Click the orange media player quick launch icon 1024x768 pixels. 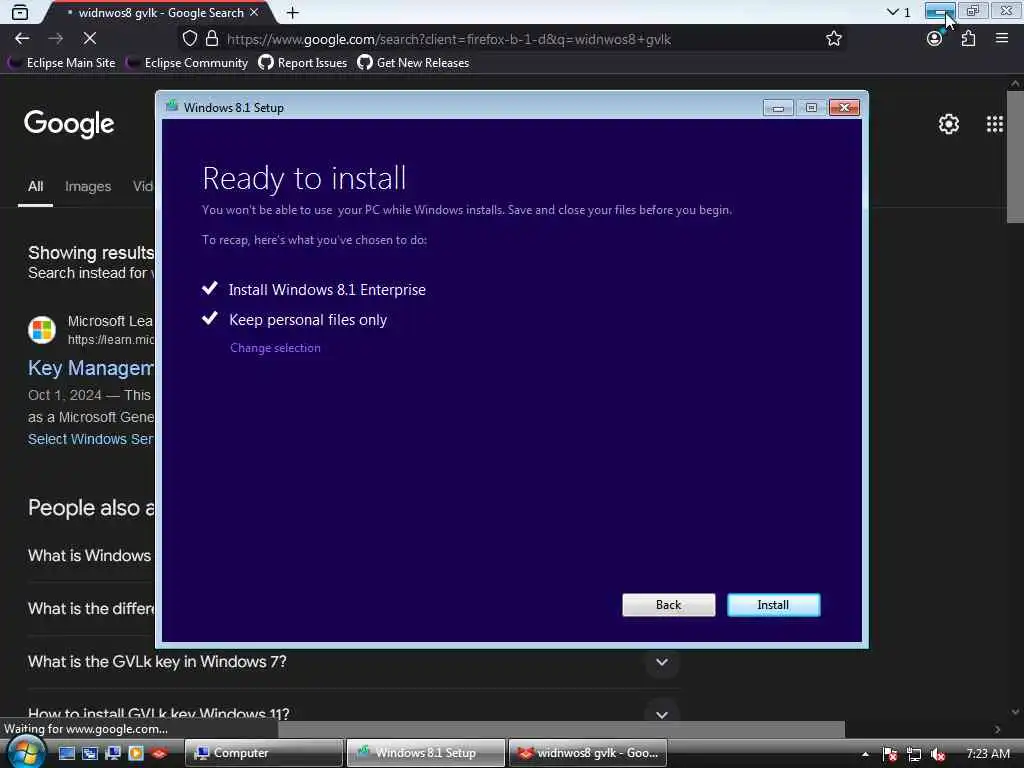pyautogui.click(x=136, y=753)
